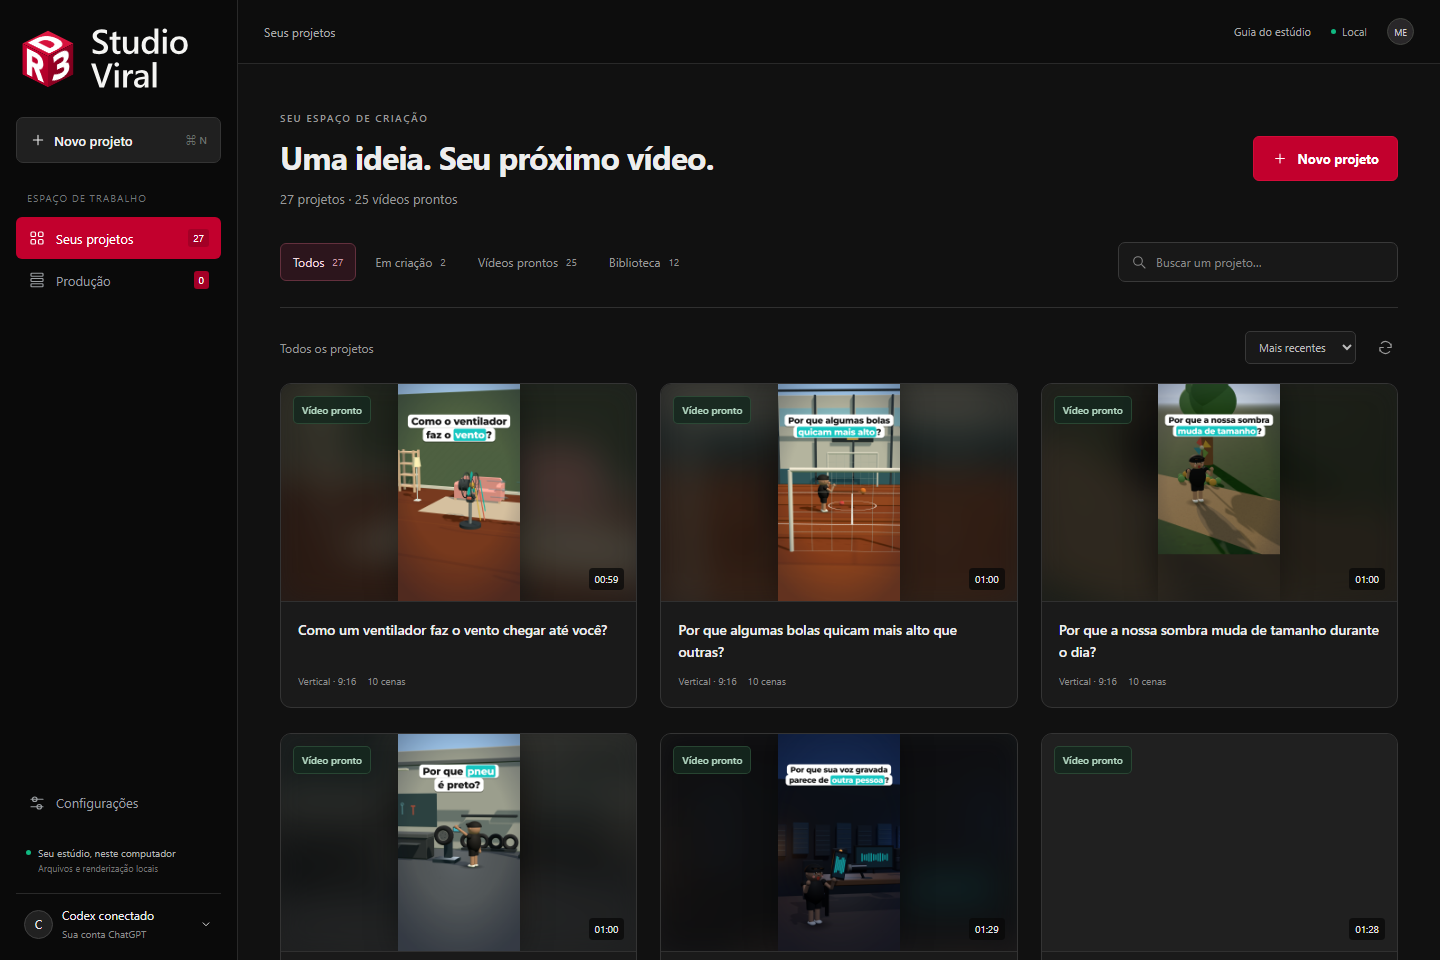The width and height of the screenshot is (1440, 960).
Task: Click Vídeo pronto badge on bolas card
Action: tap(712, 410)
